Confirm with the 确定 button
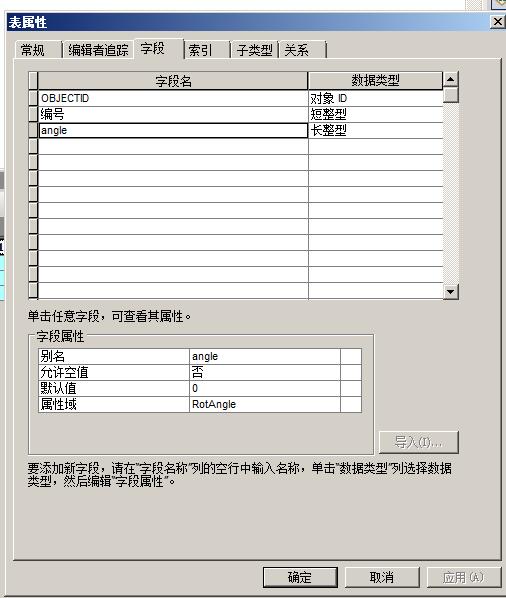Screen dimensions: 506x598 [300, 577]
